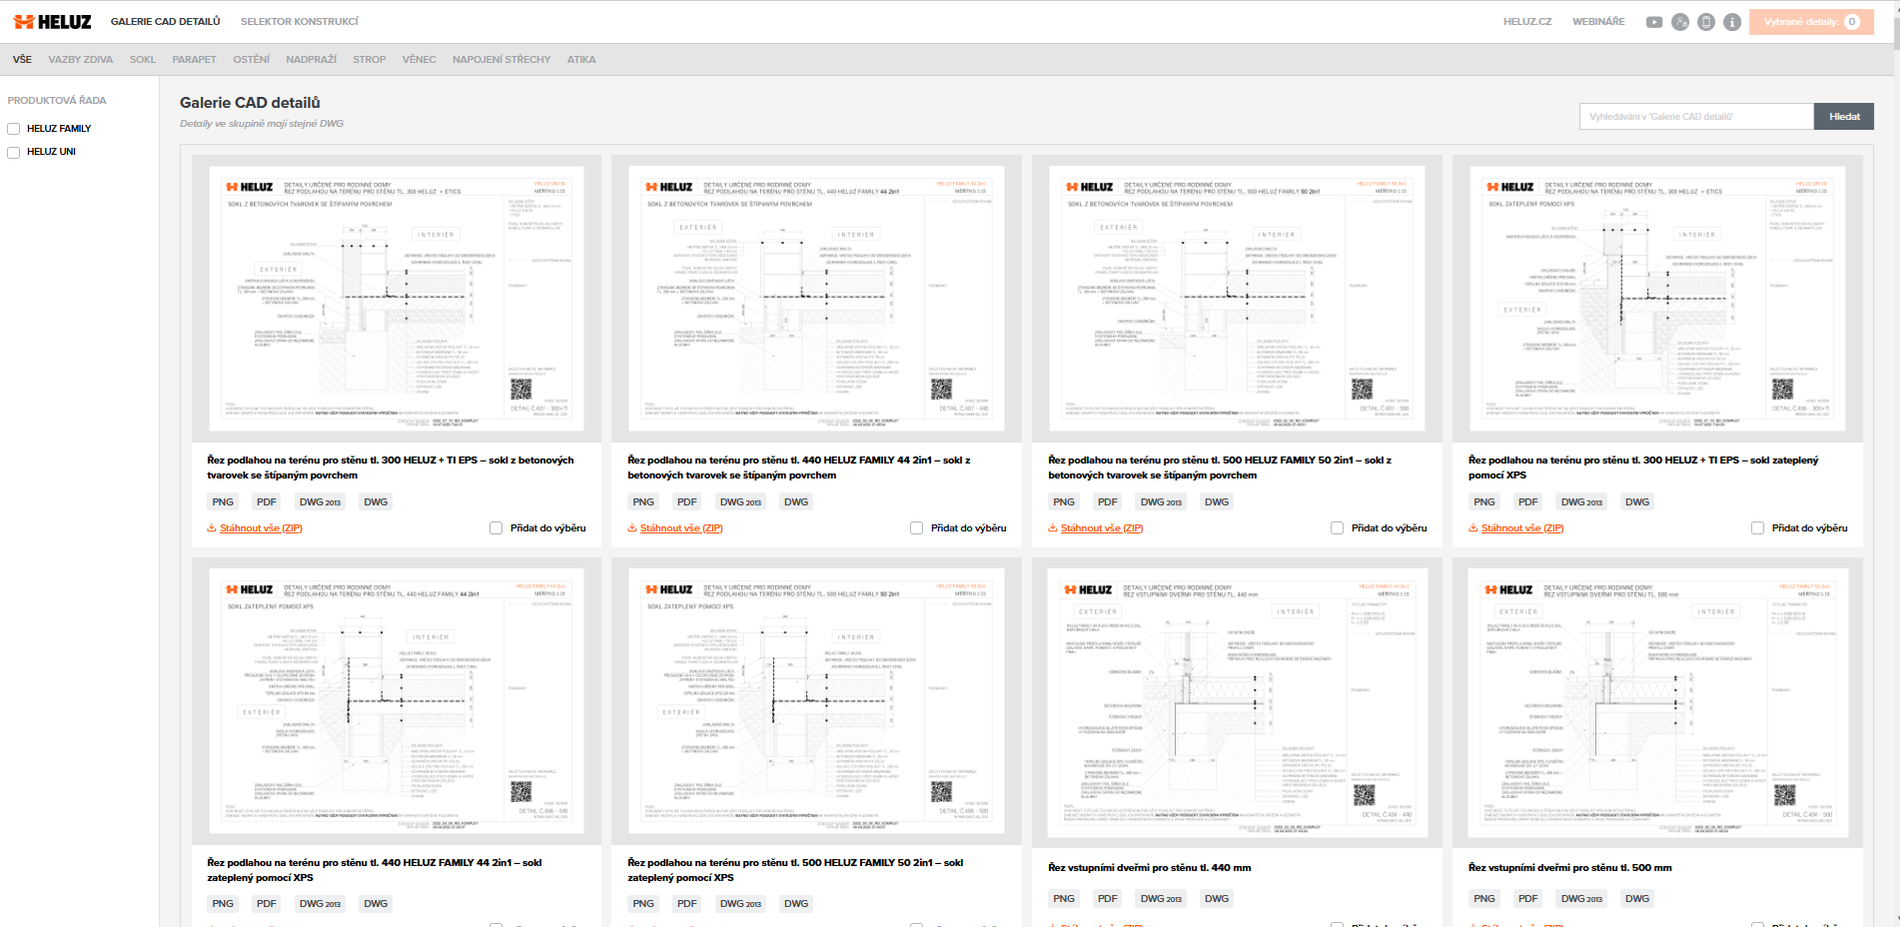This screenshot has height=927, width=1900.
Task: Switch to VAZBY ZDIVA tab
Action: [80, 60]
